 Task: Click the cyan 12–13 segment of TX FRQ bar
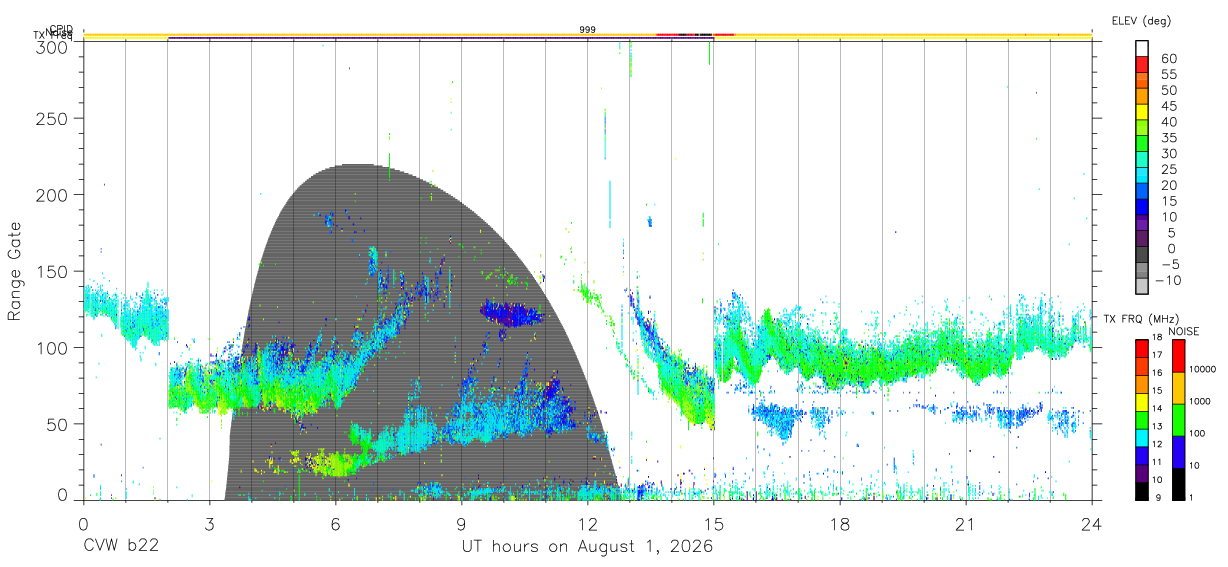point(1142,437)
